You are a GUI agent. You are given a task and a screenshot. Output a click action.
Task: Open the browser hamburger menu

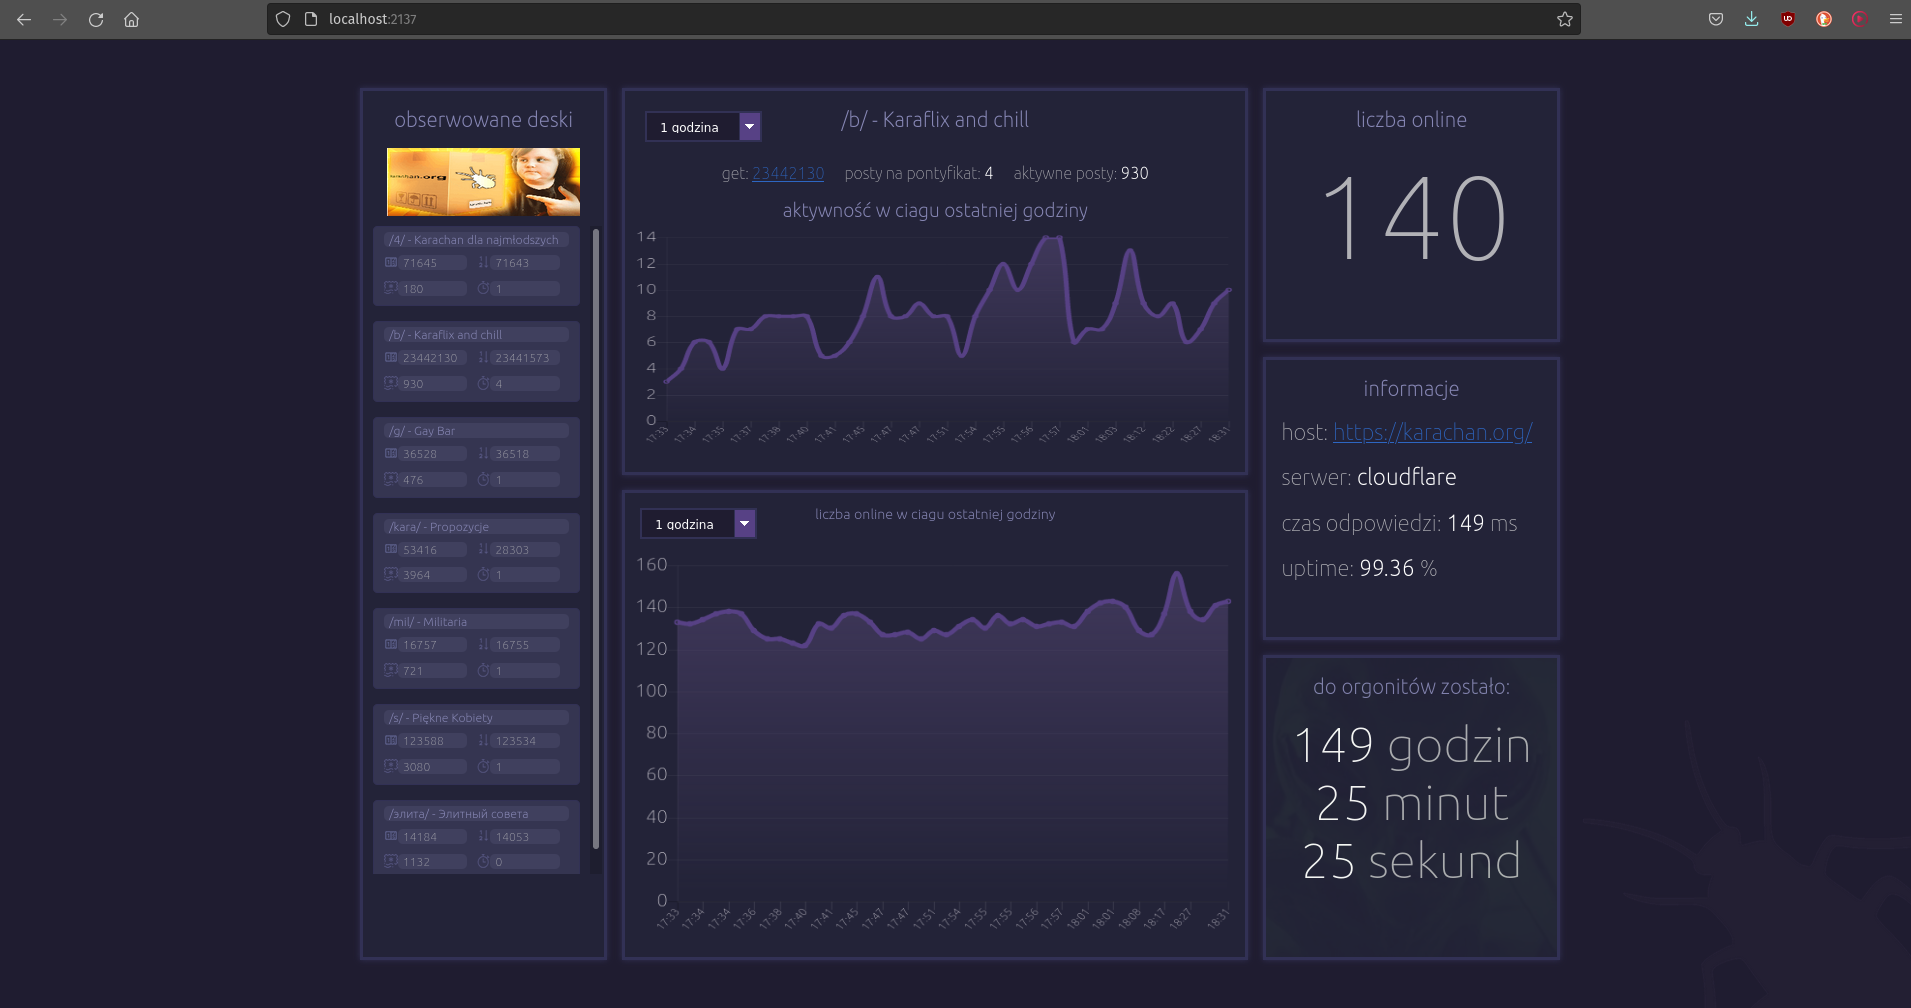(x=1895, y=19)
